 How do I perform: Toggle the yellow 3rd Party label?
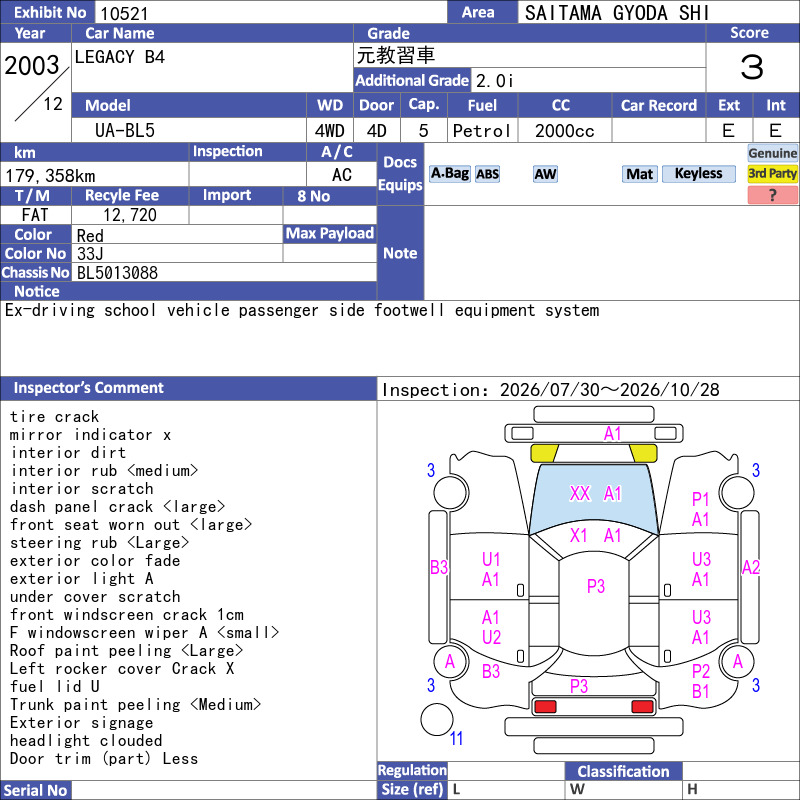[772, 174]
